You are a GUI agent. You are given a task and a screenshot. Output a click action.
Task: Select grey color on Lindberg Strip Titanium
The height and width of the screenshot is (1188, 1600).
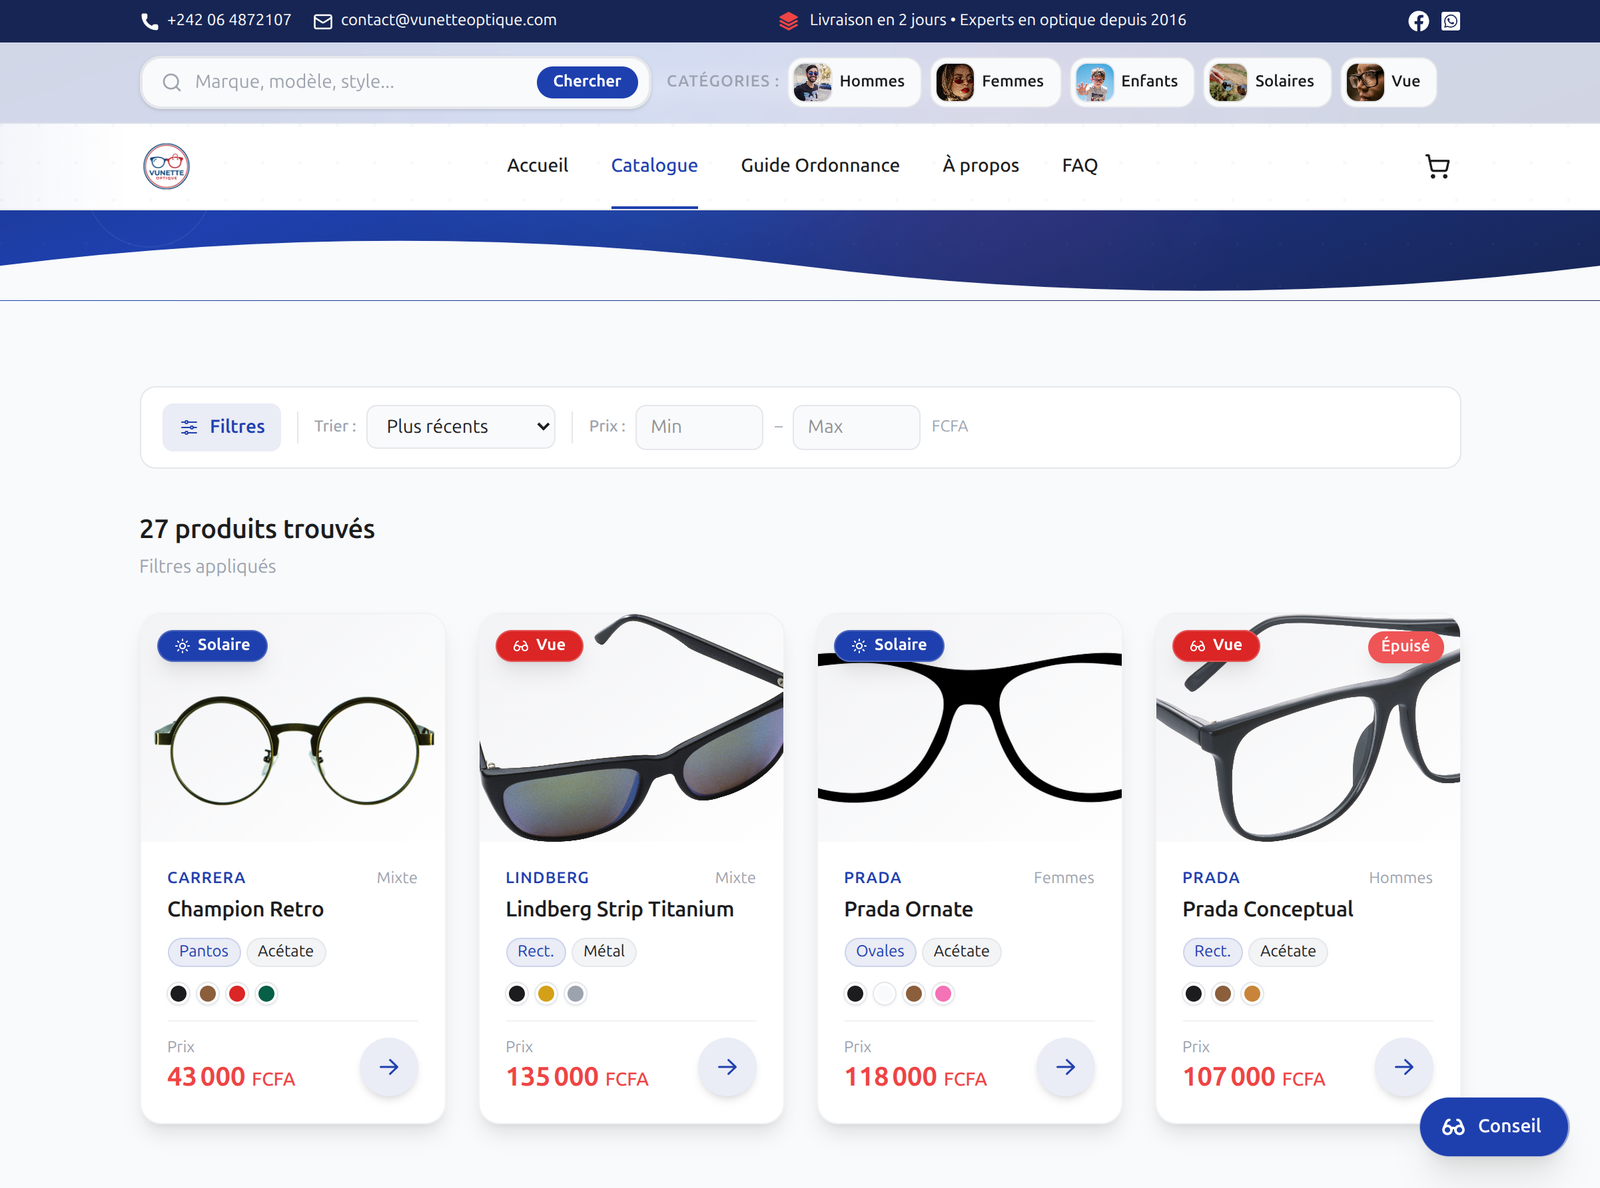click(x=575, y=994)
